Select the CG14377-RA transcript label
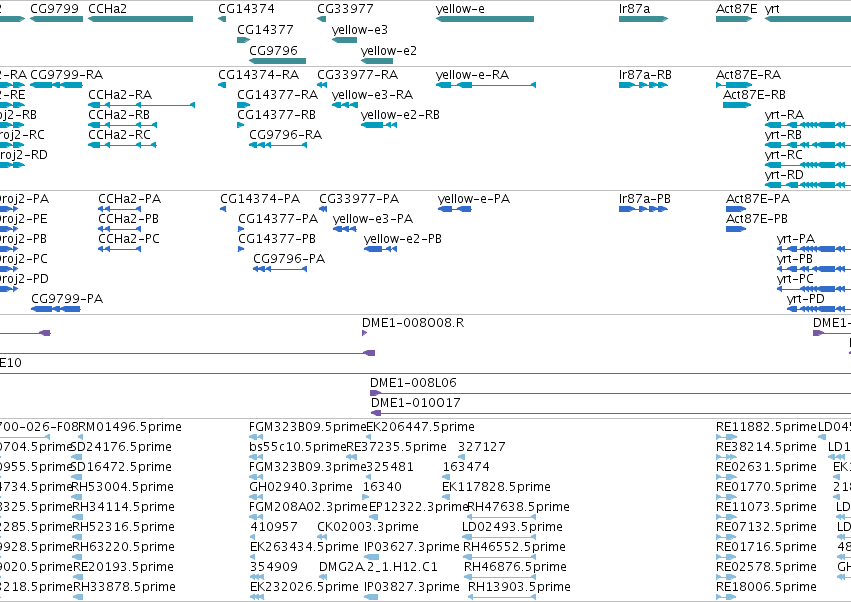Viewport: 851px width, 602px height. [277, 94]
